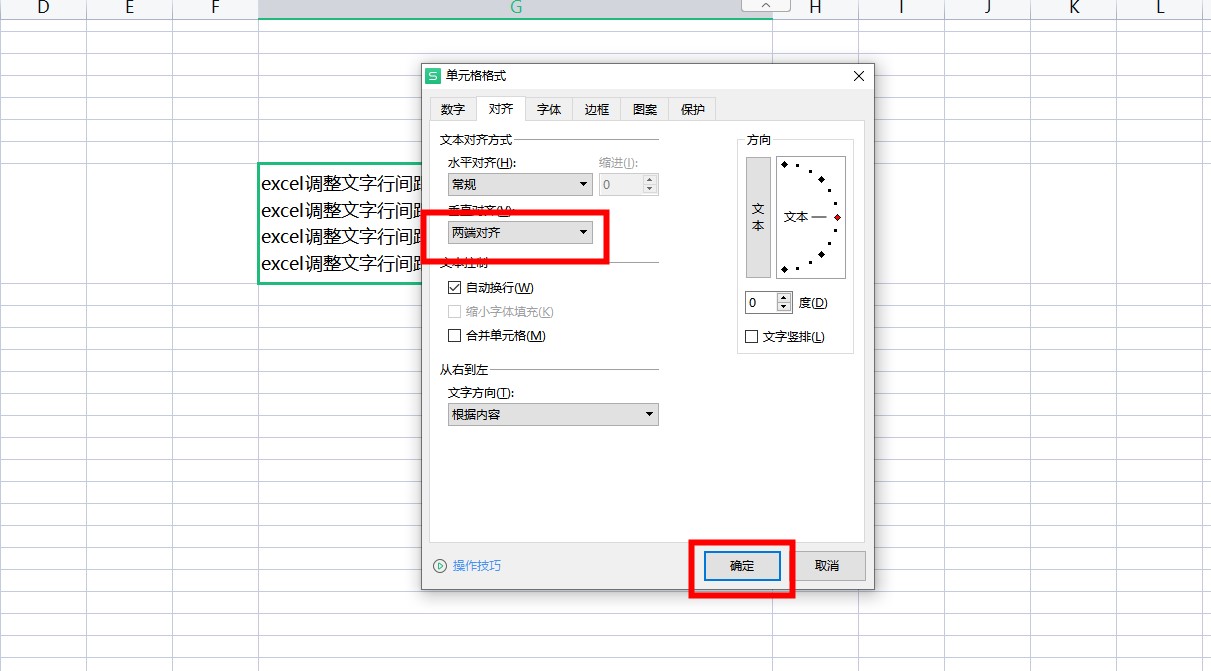
Task: Toggle the 文字竖排 checkbox
Action: 752,337
